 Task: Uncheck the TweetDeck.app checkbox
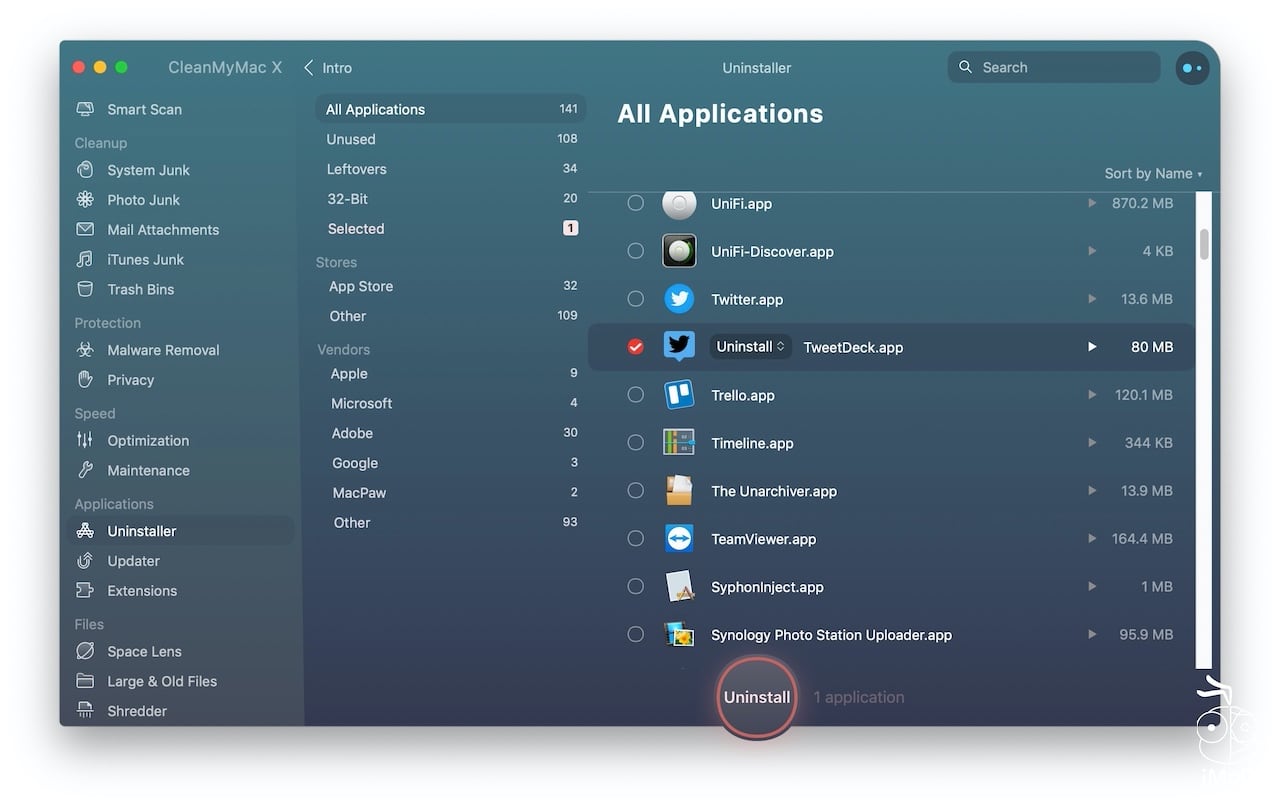point(635,347)
